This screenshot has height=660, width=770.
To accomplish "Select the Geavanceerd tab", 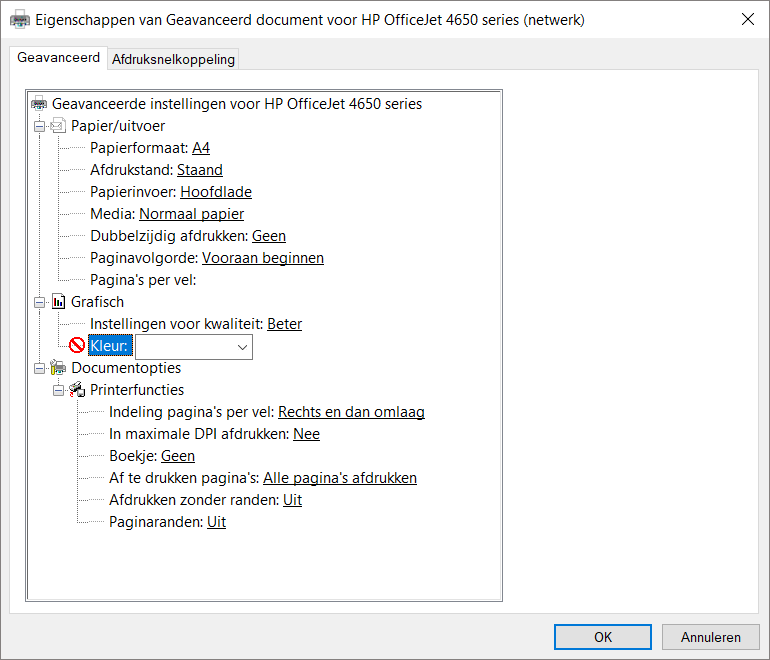I will (59, 58).
